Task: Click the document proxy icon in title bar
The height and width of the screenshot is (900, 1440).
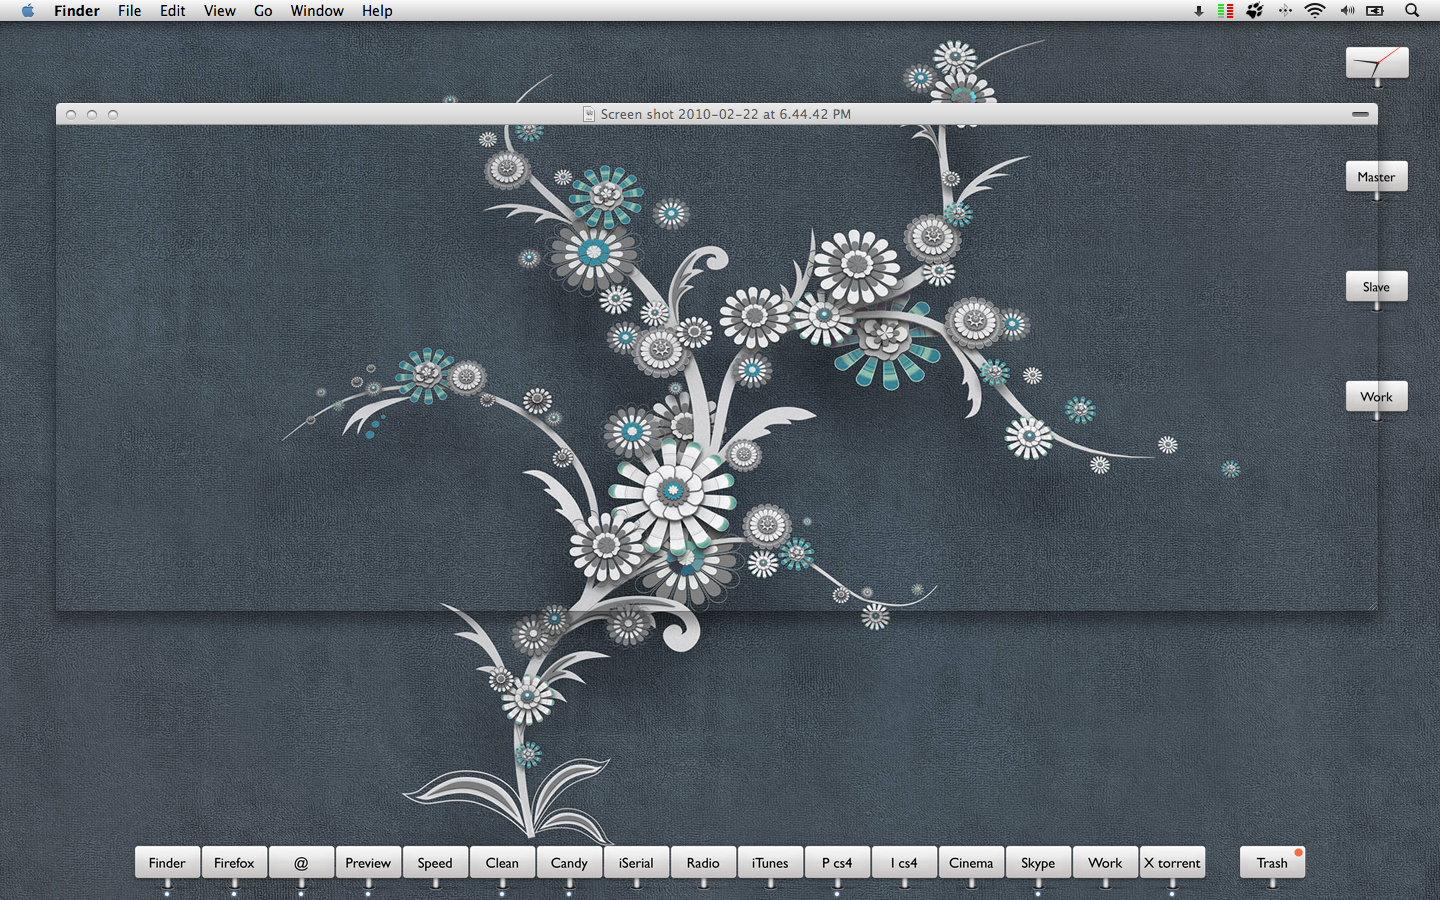Action: [x=590, y=114]
